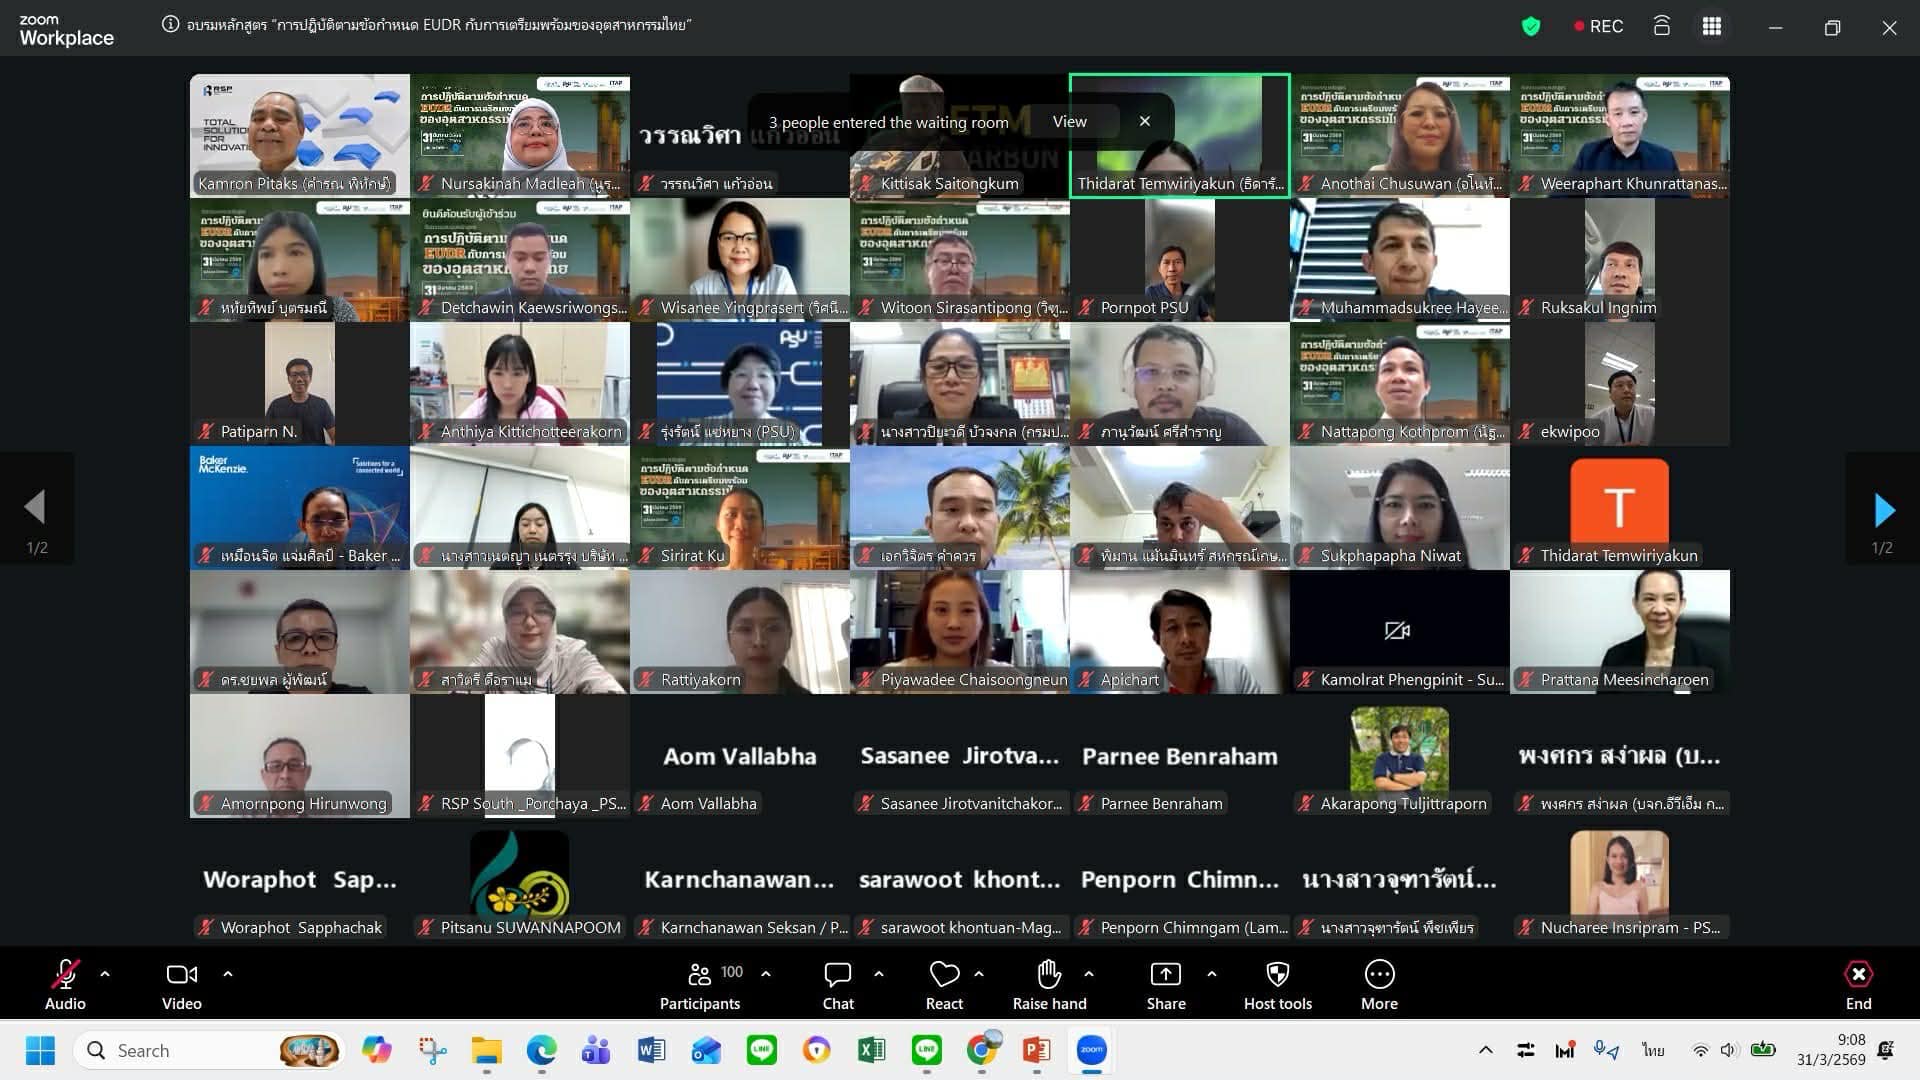Expand the Share options chevron
Screen dimensions: 1920x1080
(x=1212, y=973)
